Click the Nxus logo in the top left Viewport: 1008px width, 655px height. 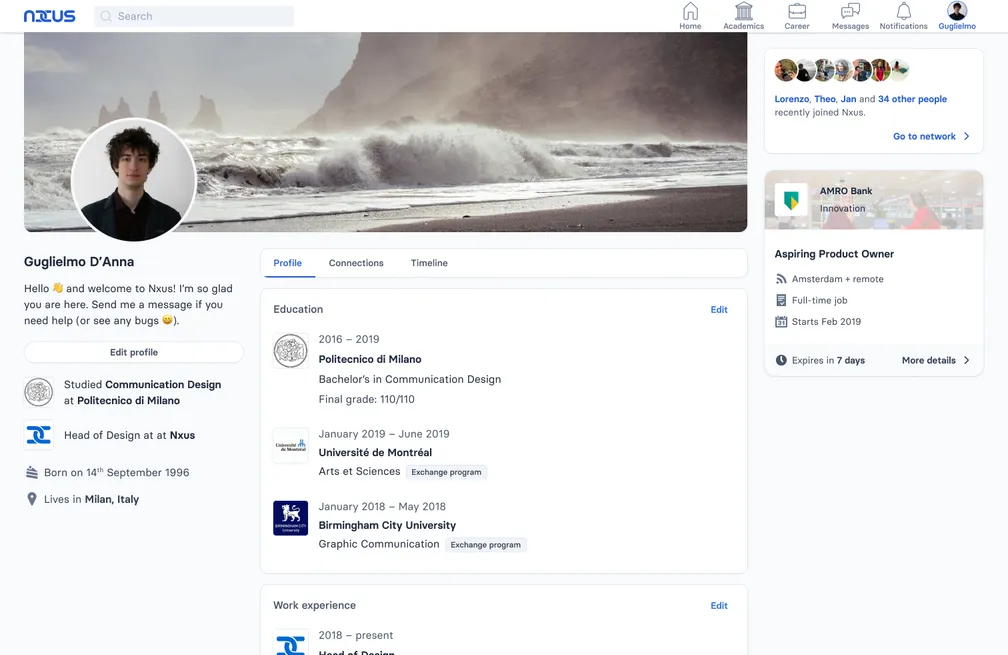click(x=48, y=15)
